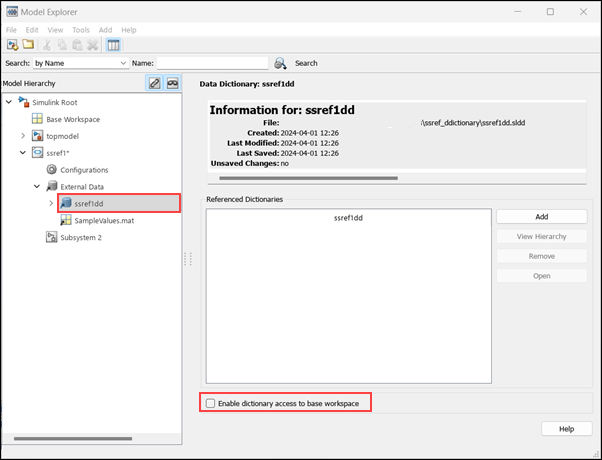This screenshot has width=602, height=460.
Task: Click the Open button for referenced dictionaries
Action: pos(542,276)
